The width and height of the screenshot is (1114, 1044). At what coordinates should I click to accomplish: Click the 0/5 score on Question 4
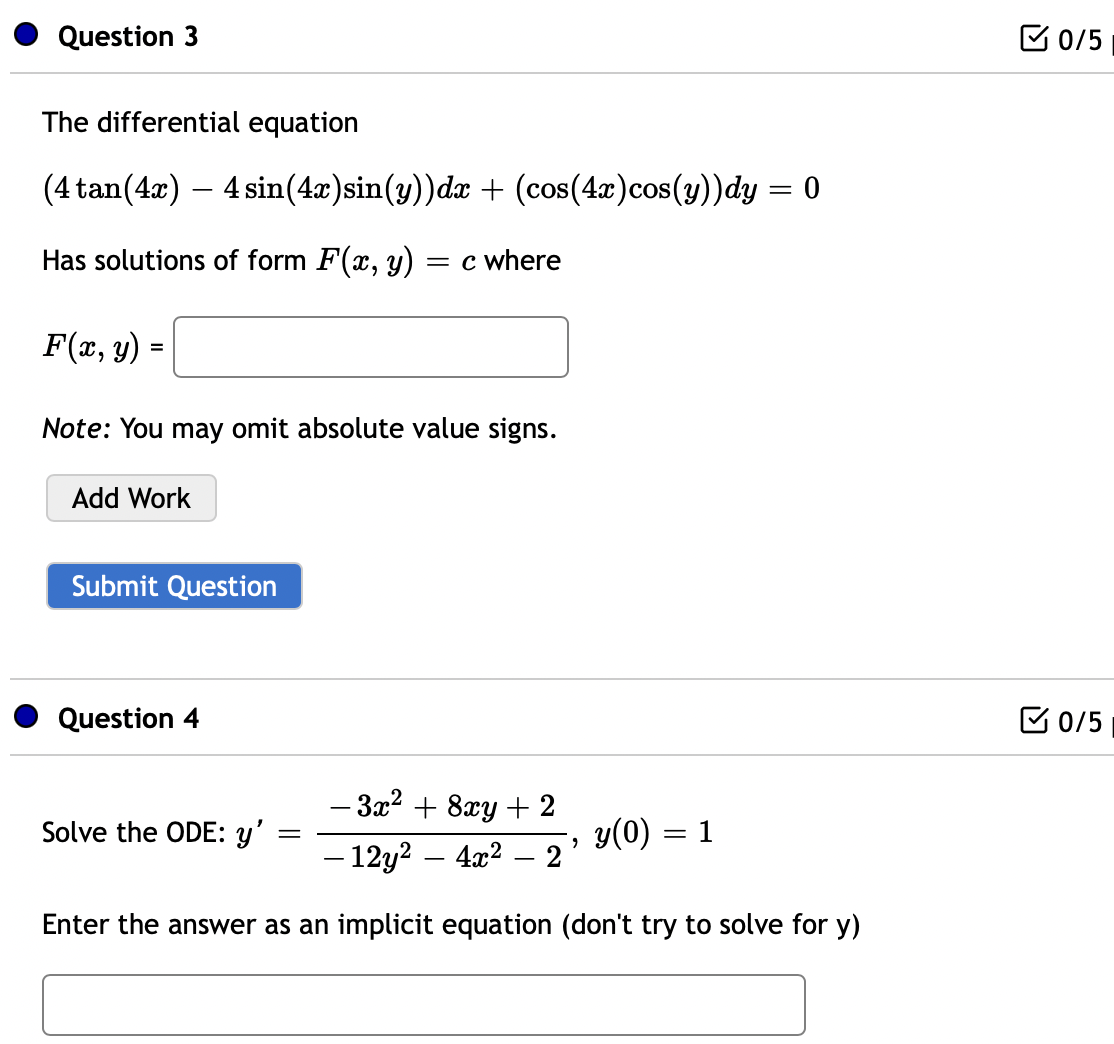coord(1079,721)
